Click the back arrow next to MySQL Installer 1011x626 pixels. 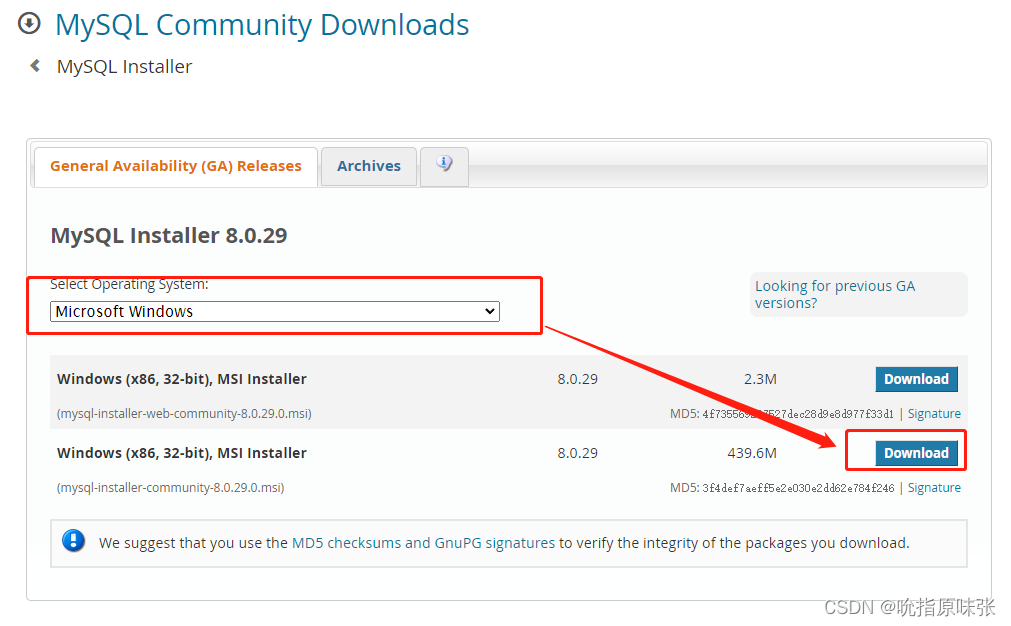[35, 66]
